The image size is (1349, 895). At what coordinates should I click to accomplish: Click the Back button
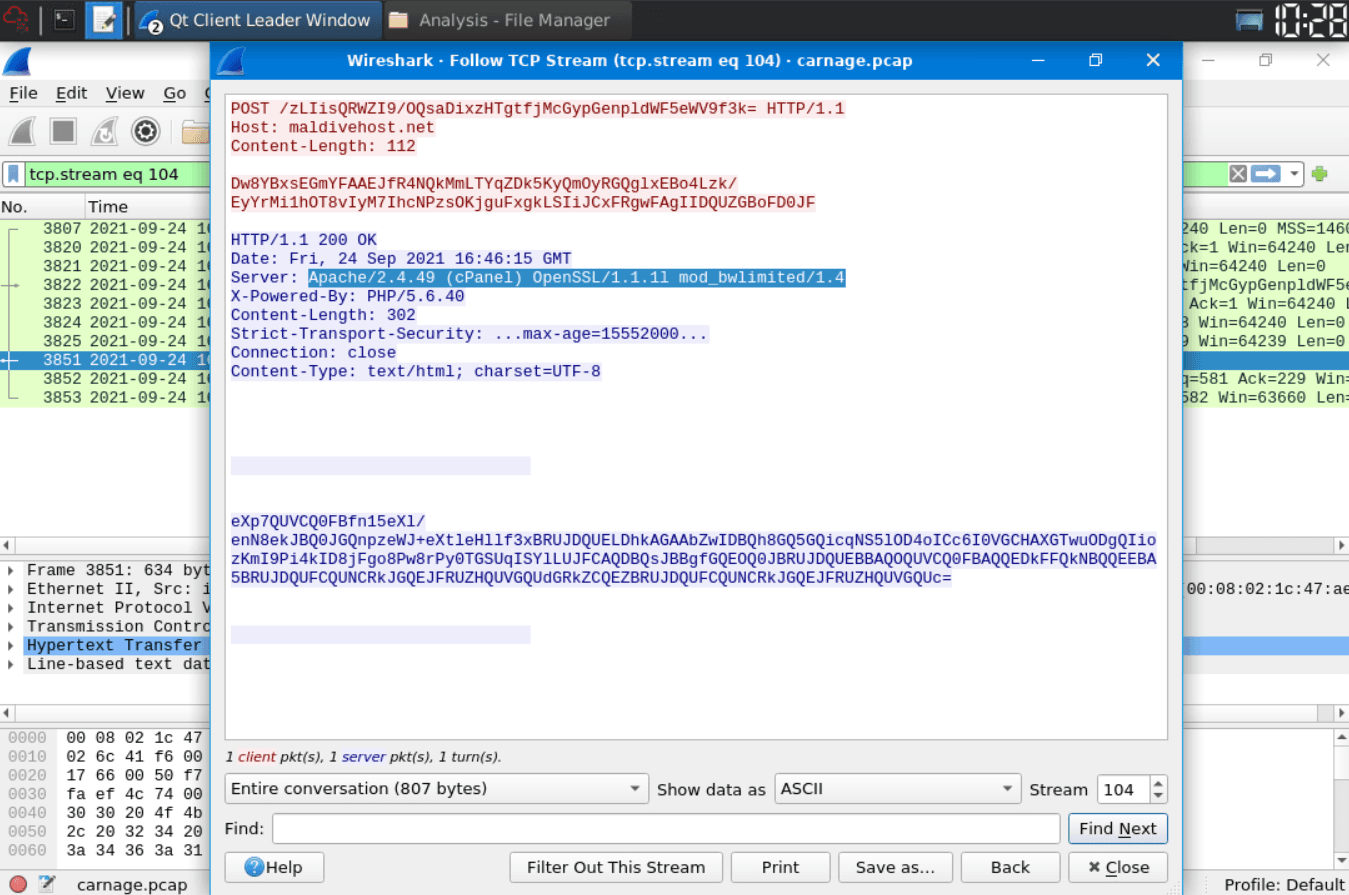point(1010,867)
